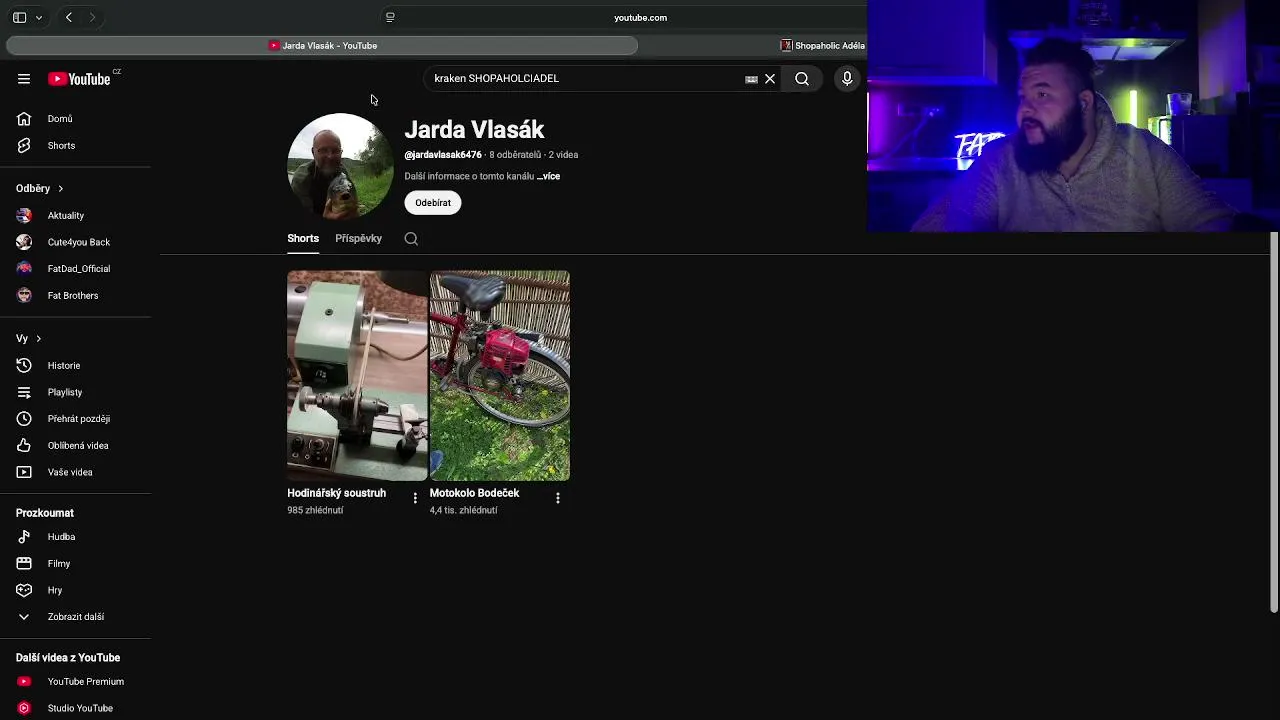Click the Studio YouTube icon
Screen dimensions: 1280x720
(x=24, y=708)
